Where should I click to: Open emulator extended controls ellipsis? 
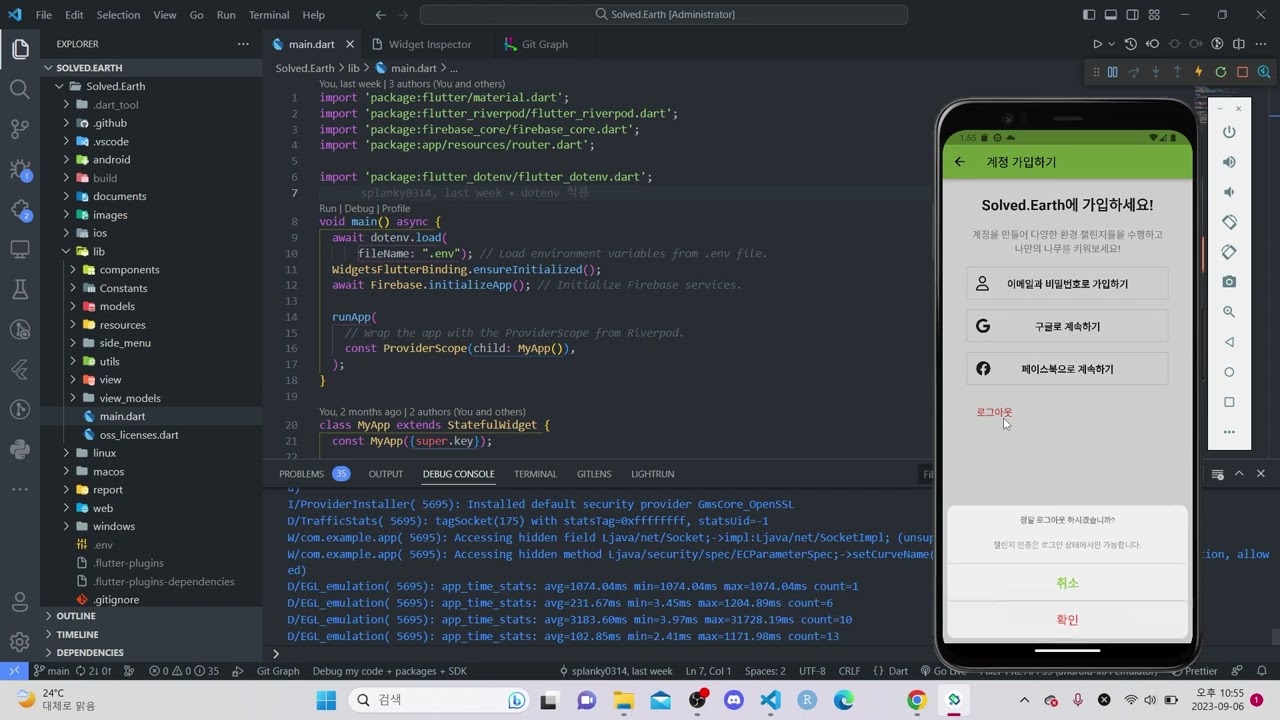1229,432
